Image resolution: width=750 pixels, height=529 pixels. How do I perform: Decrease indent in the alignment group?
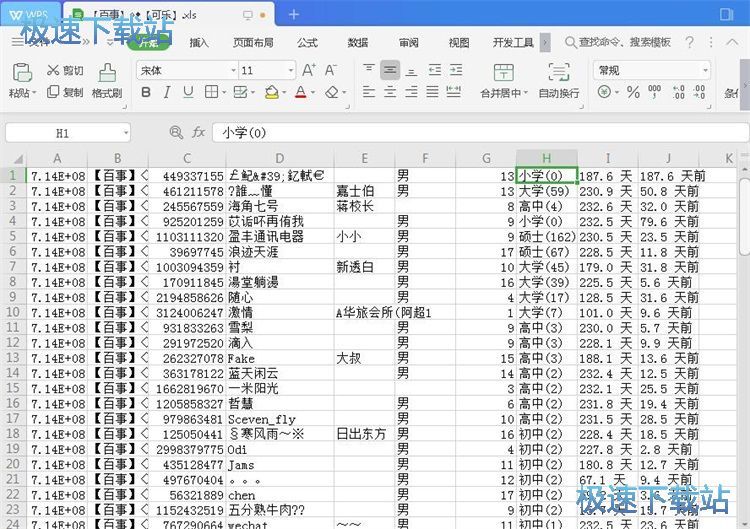pyautogui.click(x=435, y=70)
